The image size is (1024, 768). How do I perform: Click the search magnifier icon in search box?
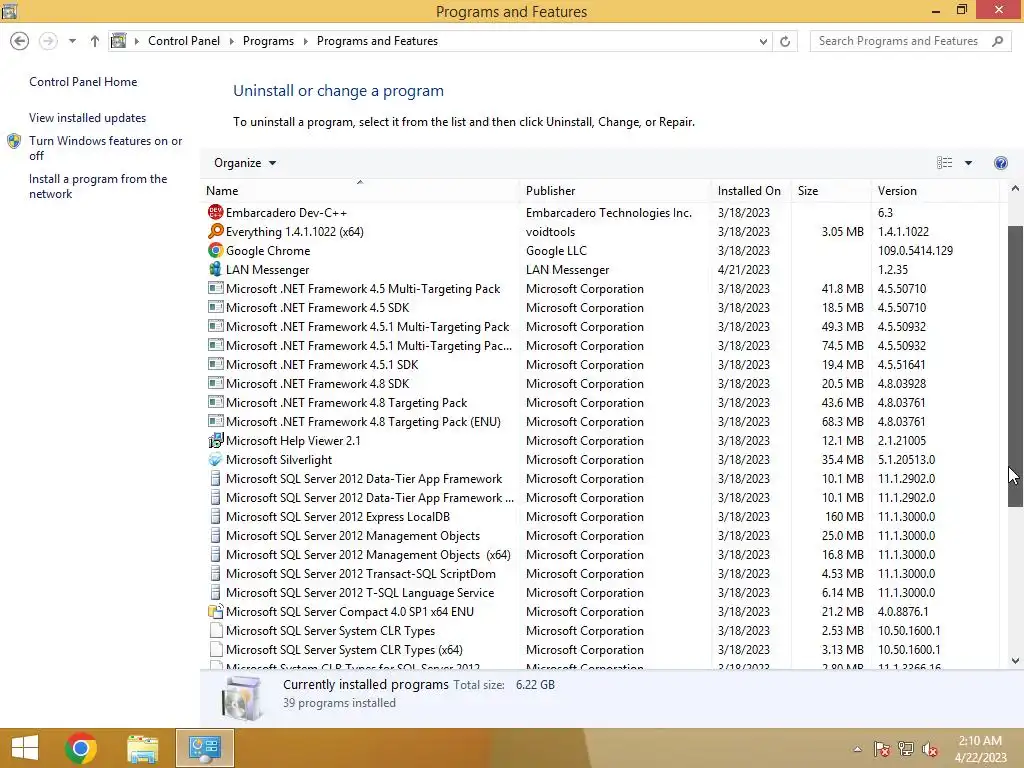coord(997,41)
